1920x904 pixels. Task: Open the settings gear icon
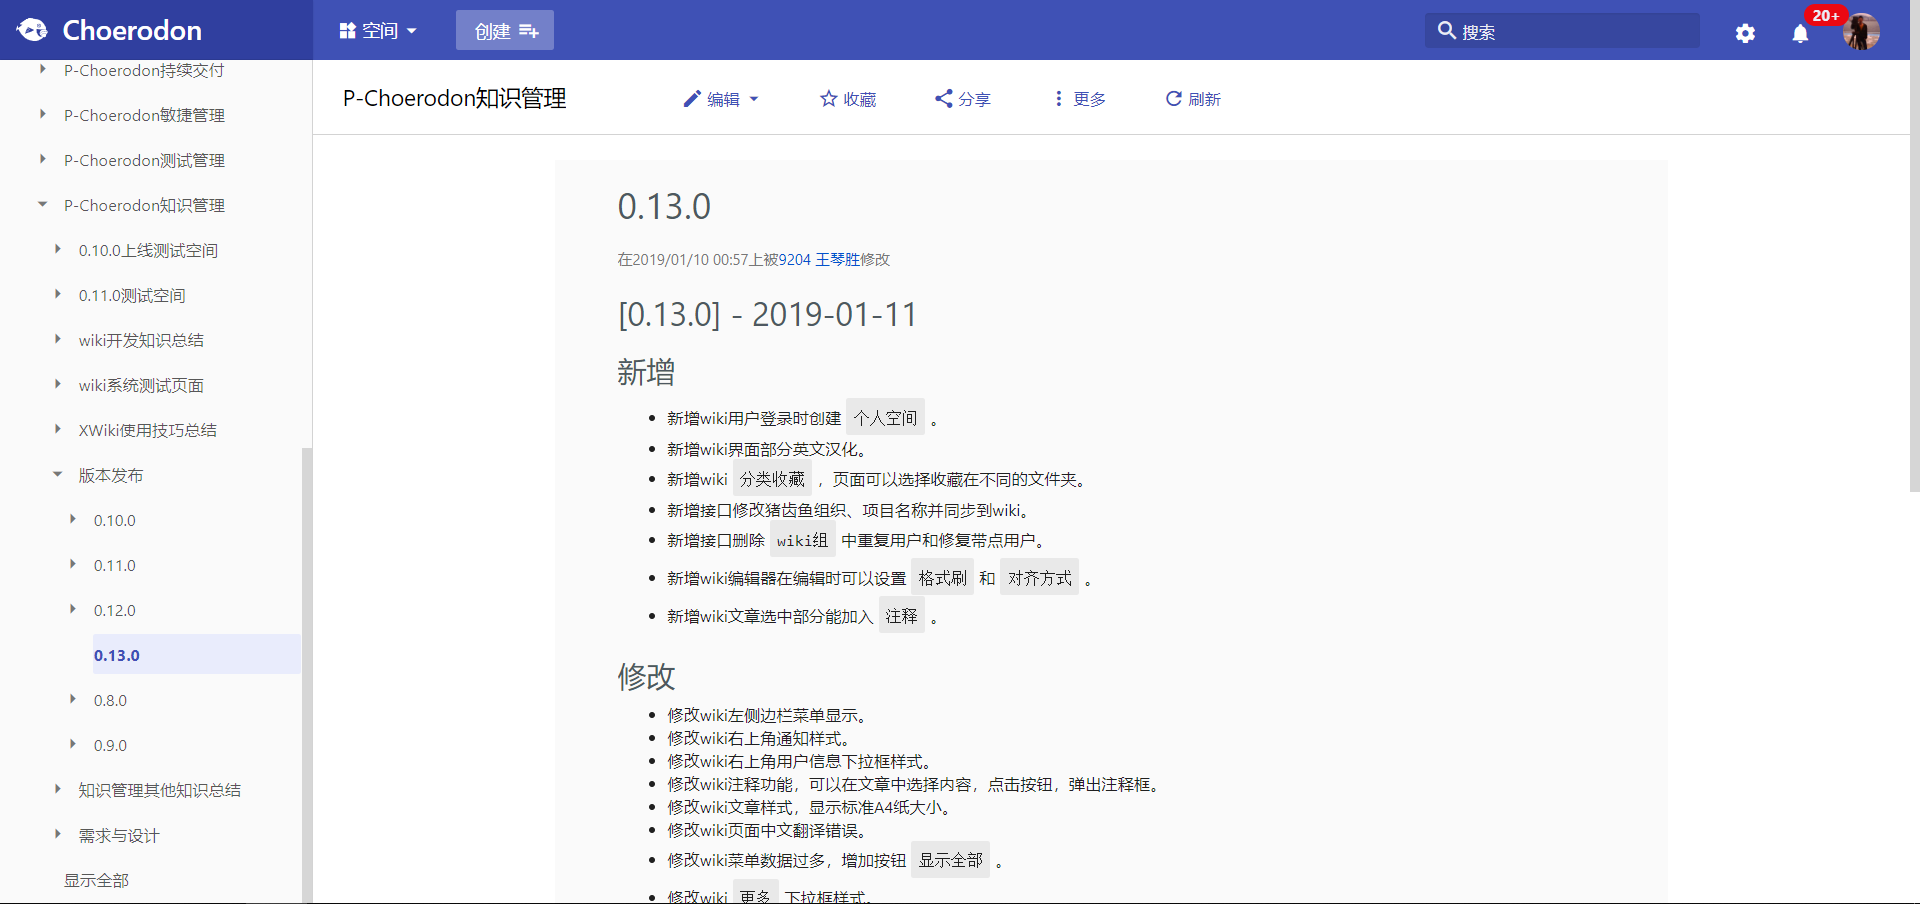pyautogui.click(x=1745, y=33)
